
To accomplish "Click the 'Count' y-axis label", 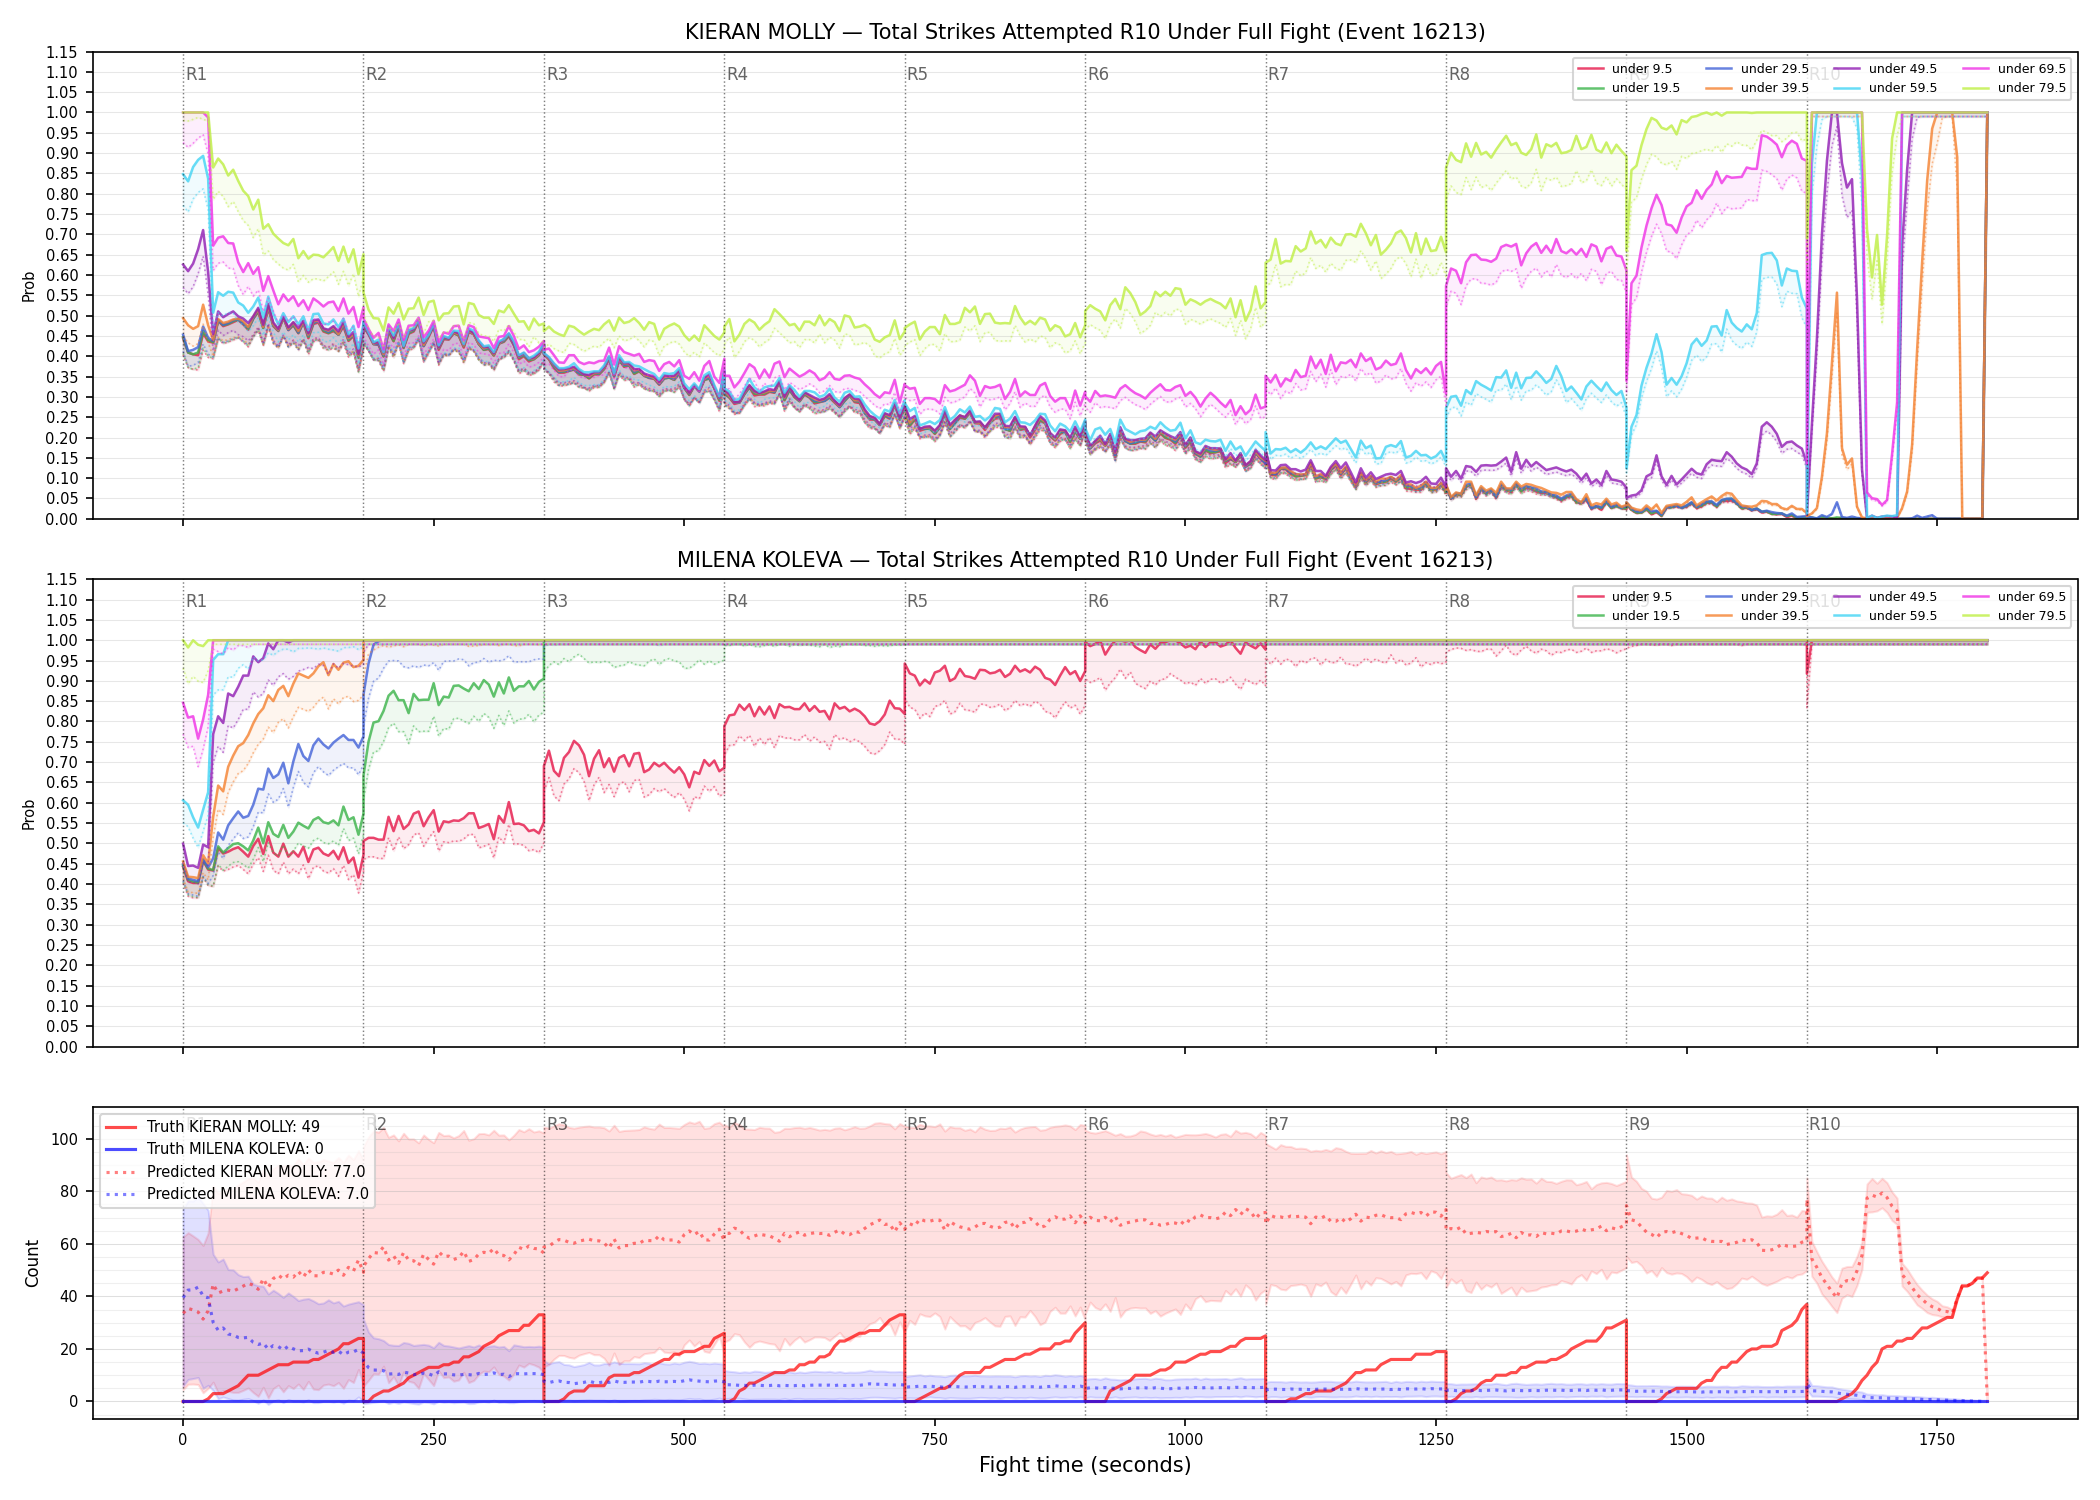I will (32, 1263).
